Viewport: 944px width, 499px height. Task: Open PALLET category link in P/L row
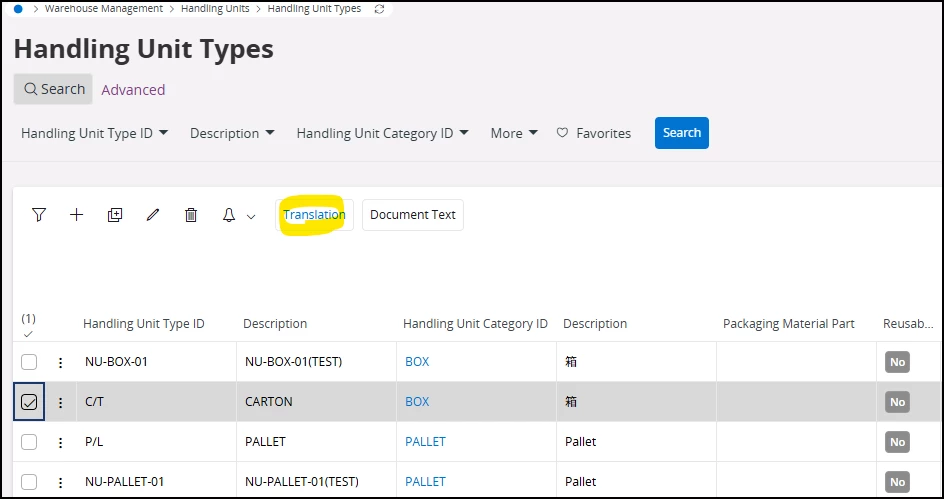(425, 442)
